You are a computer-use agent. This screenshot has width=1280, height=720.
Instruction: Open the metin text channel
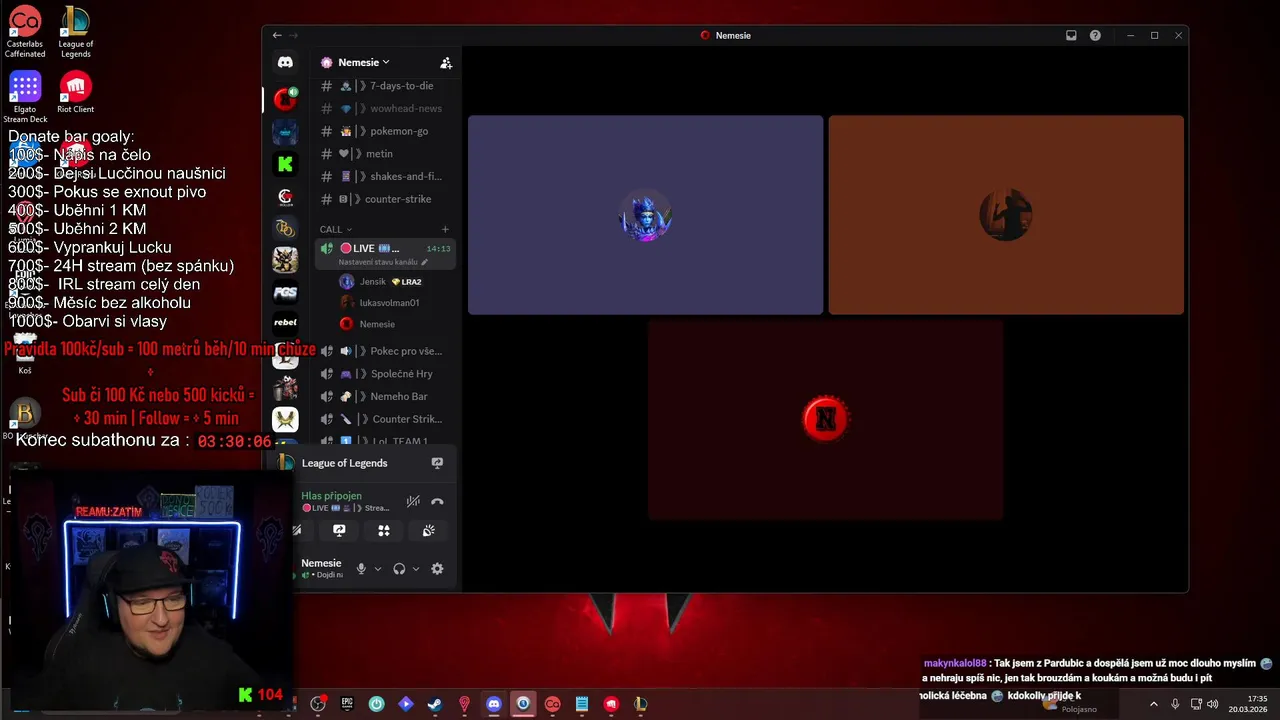pos(385,154)
